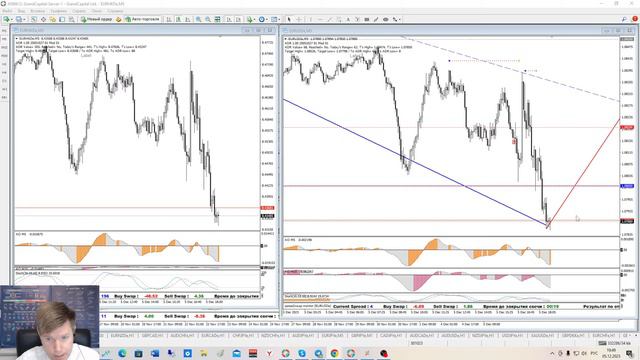Open the arrows objects dropdown
Image resolution: width=640 pixels, height=360 pixels.
click(396, 19)
